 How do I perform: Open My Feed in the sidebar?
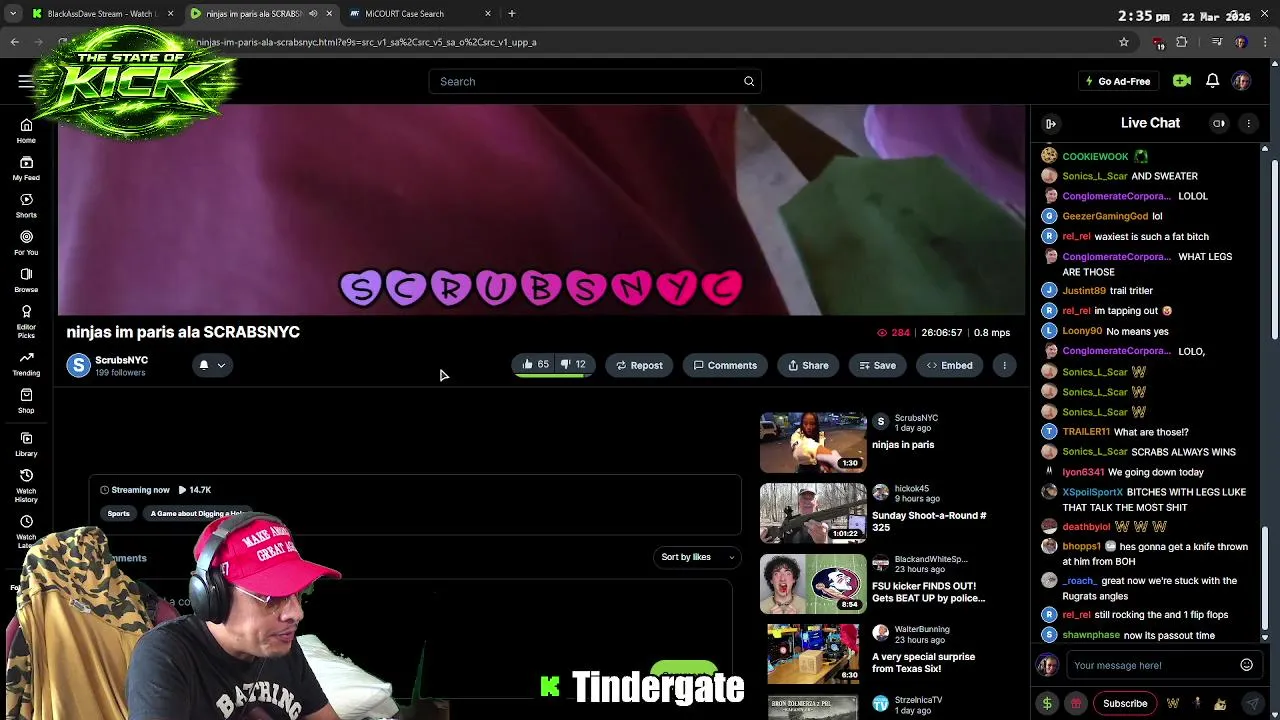[26, 167]
